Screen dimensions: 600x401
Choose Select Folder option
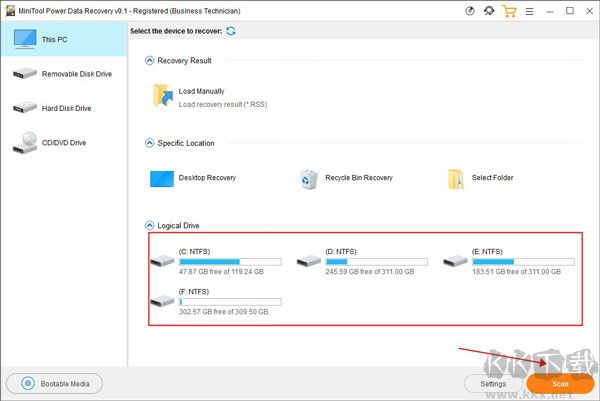[492, 178]
